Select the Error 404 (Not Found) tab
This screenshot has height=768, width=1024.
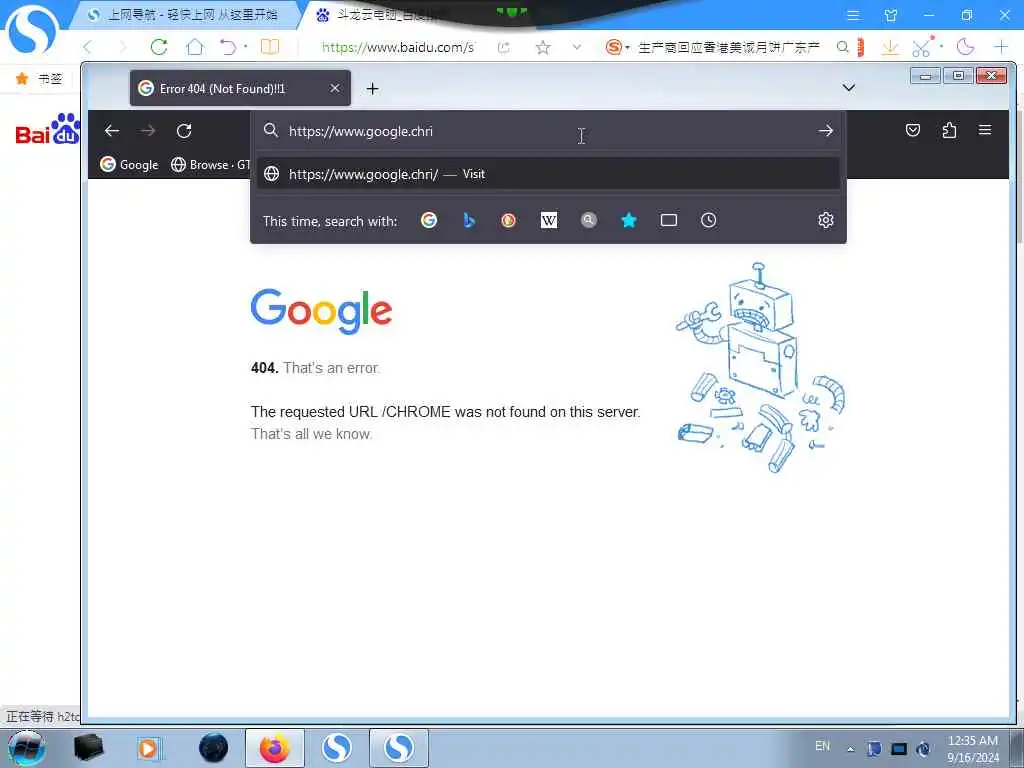pyautogui.click(x=240, y=88)
